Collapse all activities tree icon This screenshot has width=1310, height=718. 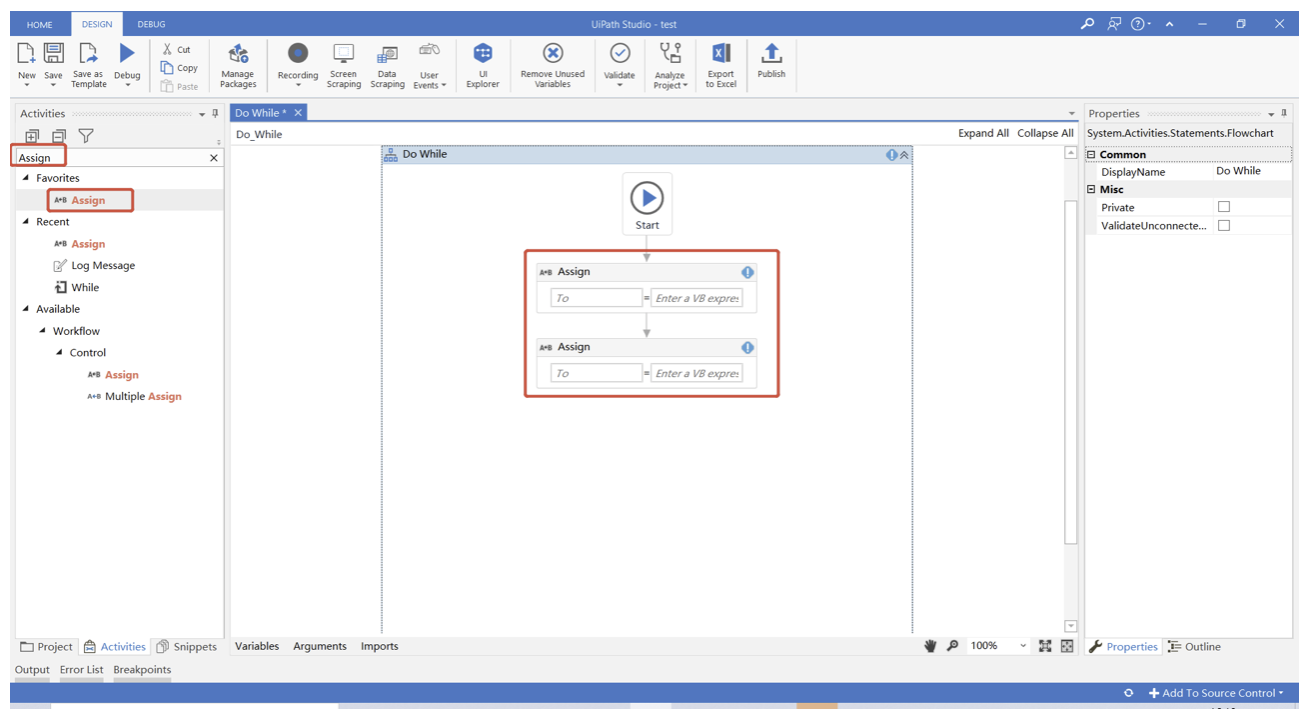[x=59, y=136]
